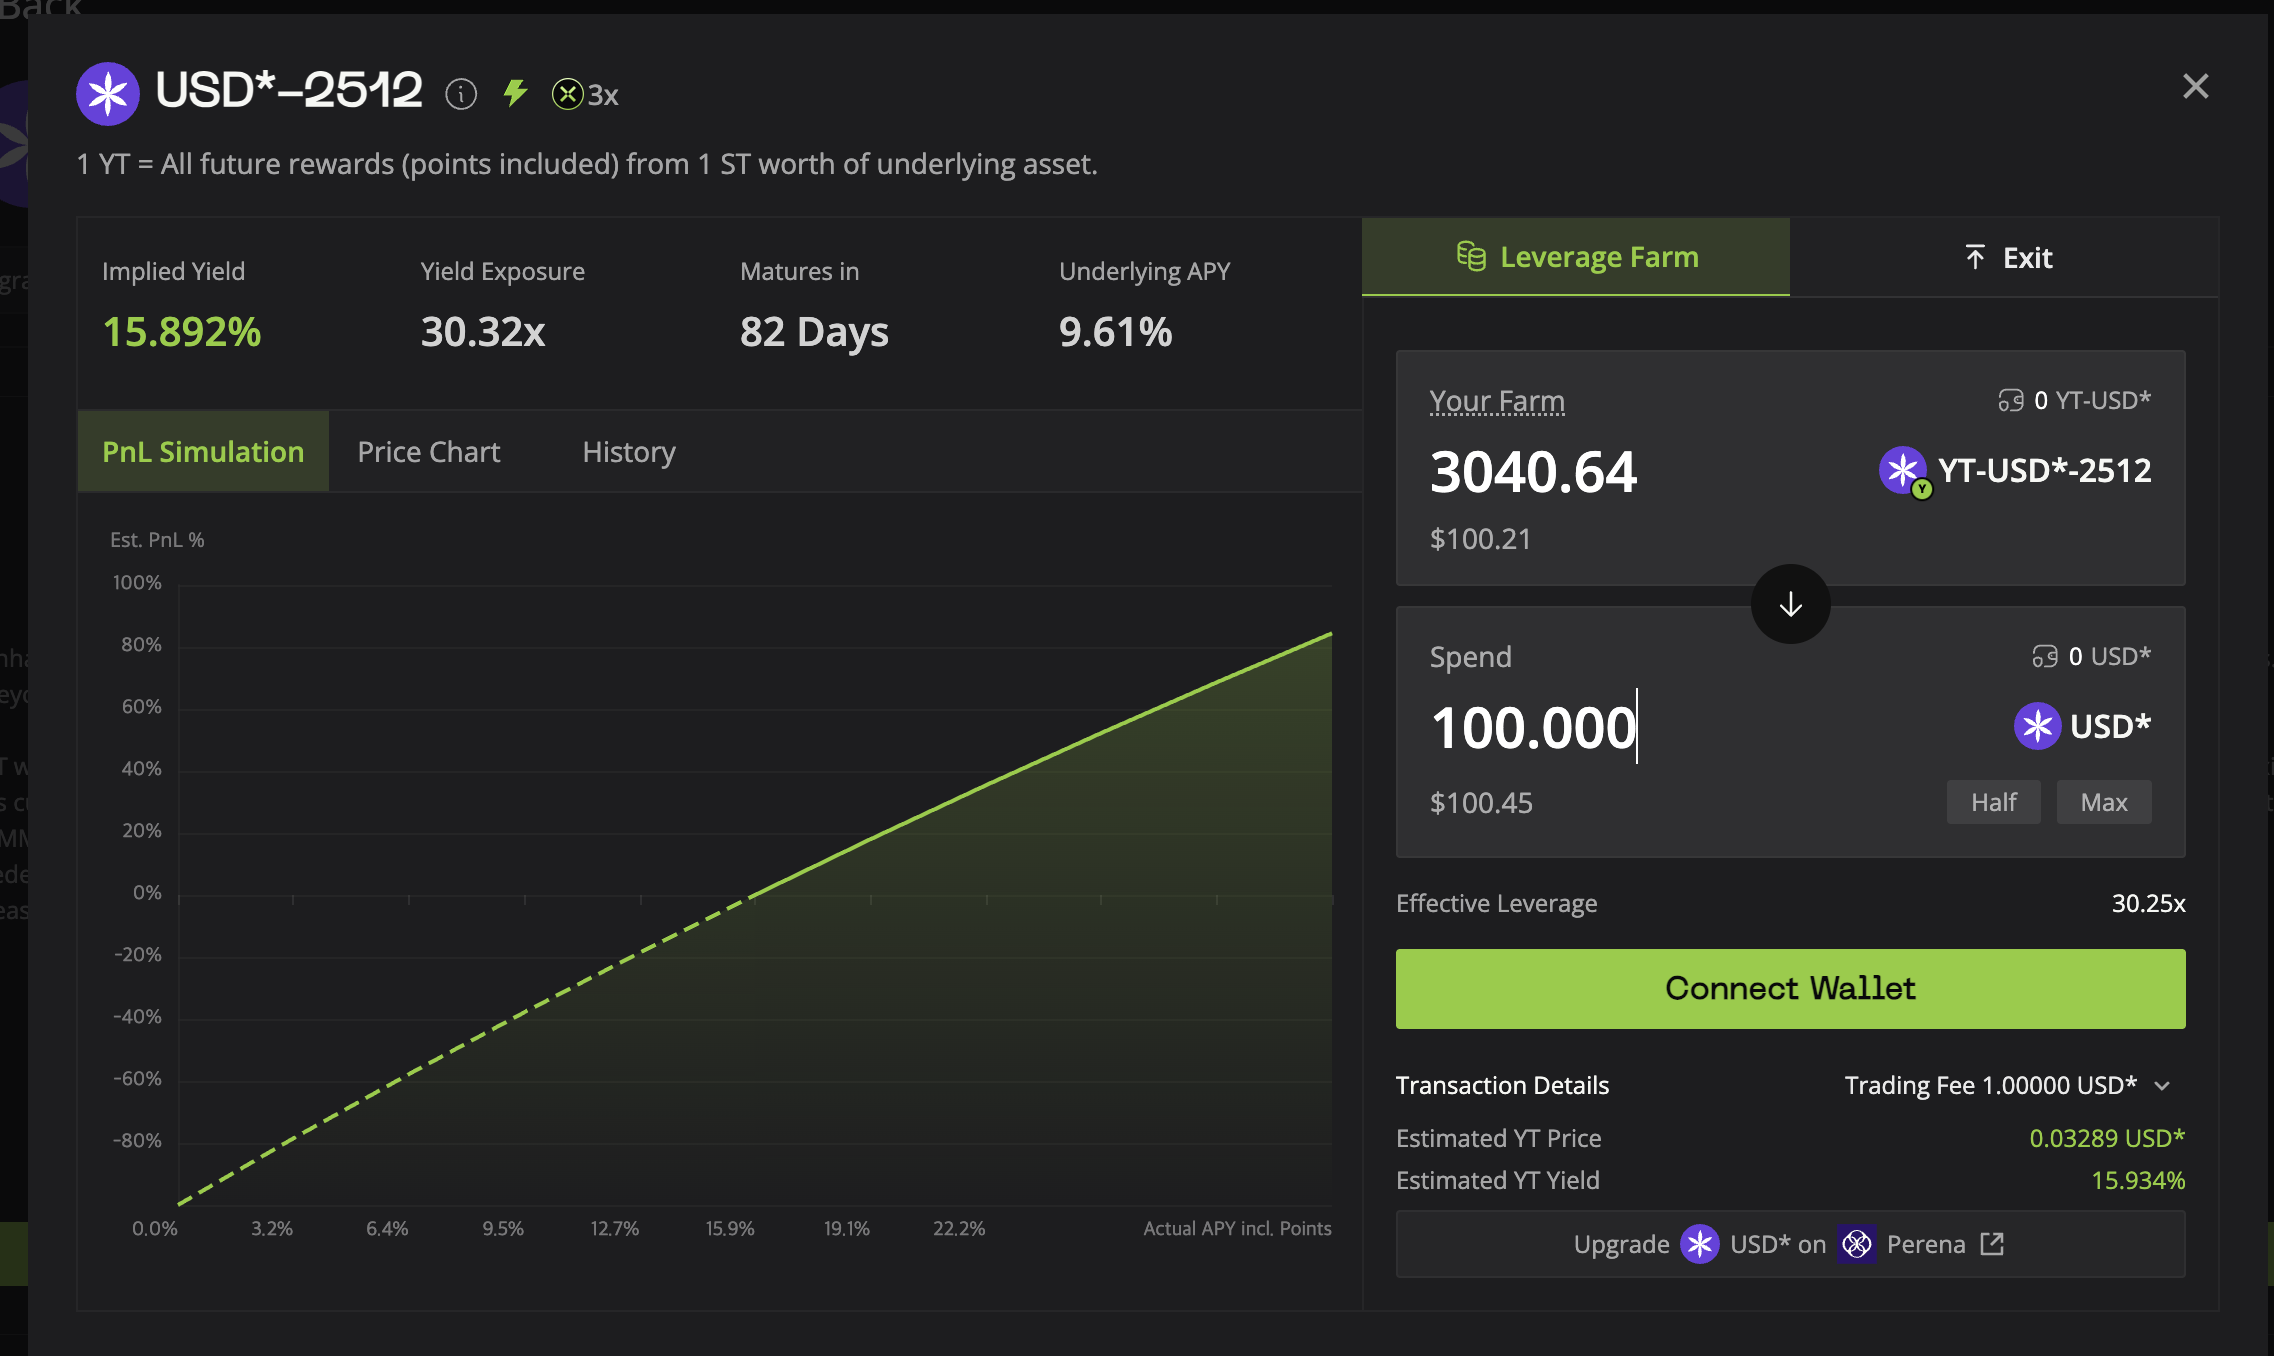
Task: Click the 3x points multiplier badge
Action: (586, 95)
